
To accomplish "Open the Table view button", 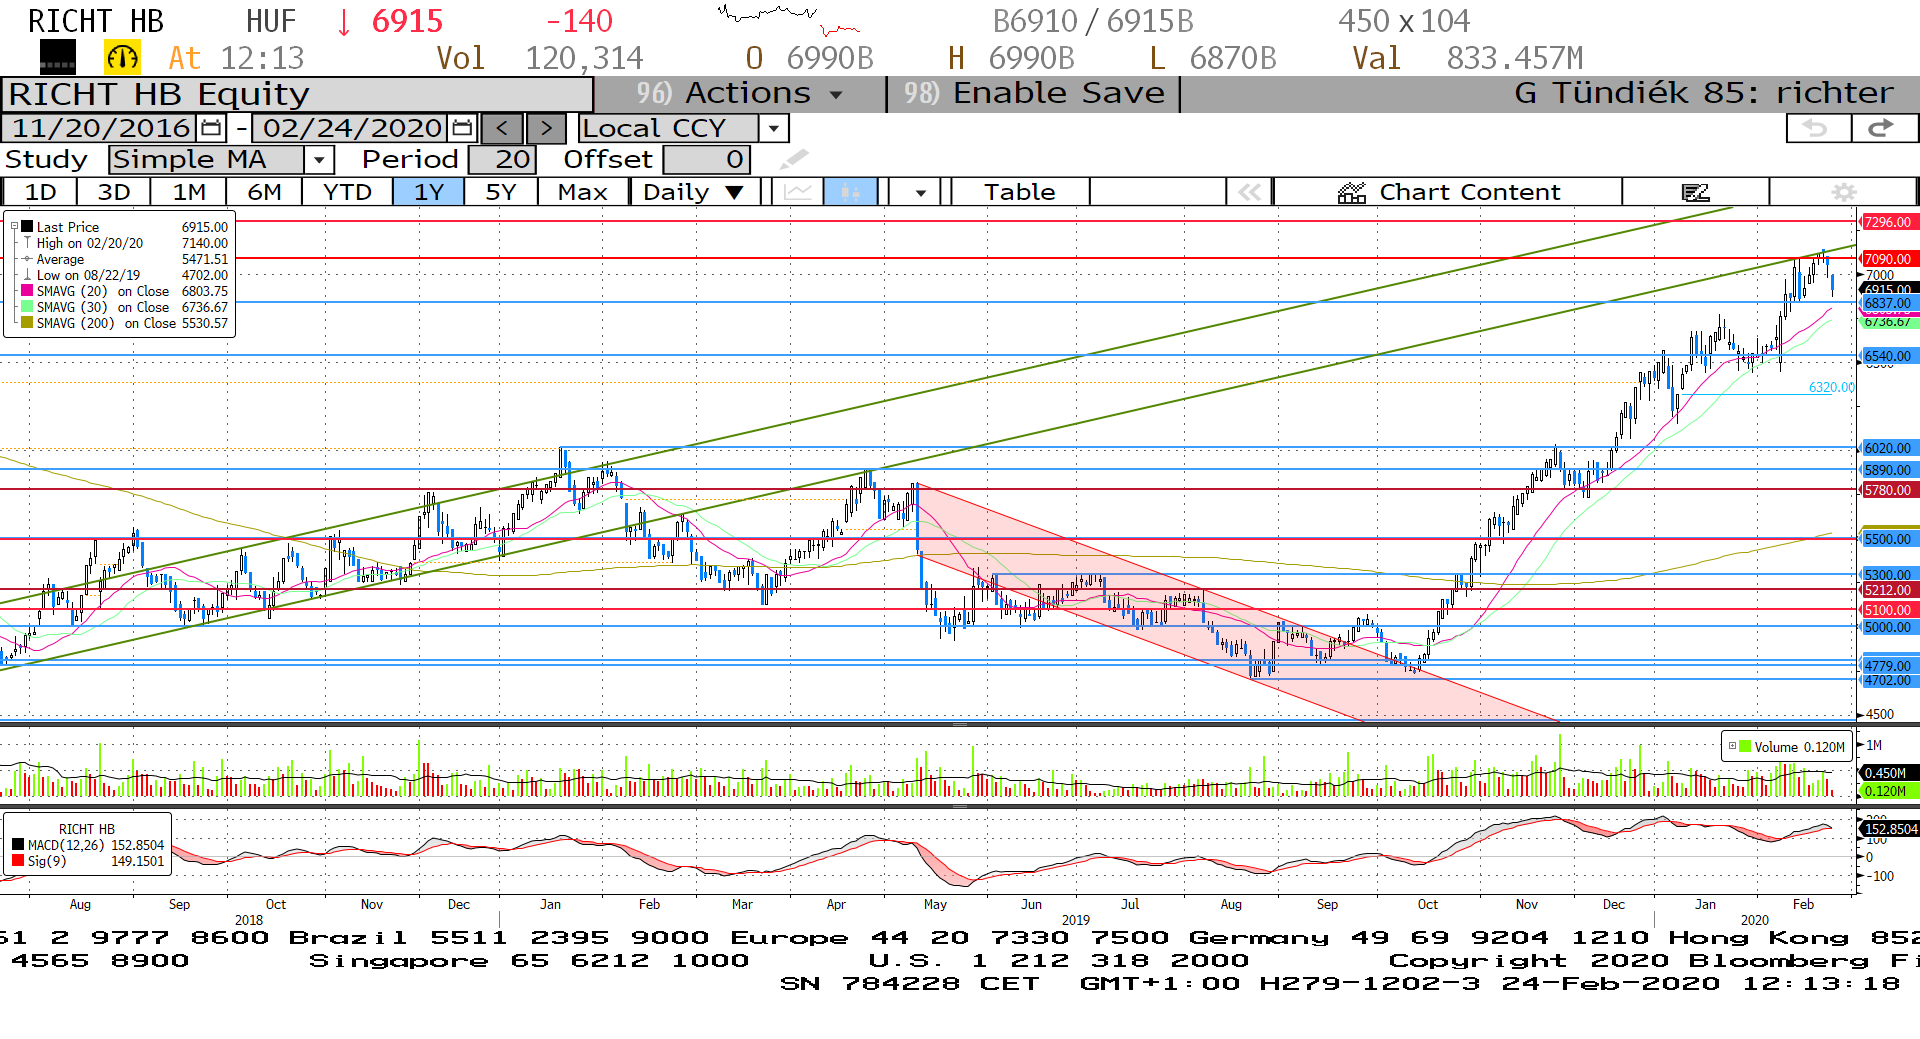I will pyautogui.click(x=1020, y=192).
